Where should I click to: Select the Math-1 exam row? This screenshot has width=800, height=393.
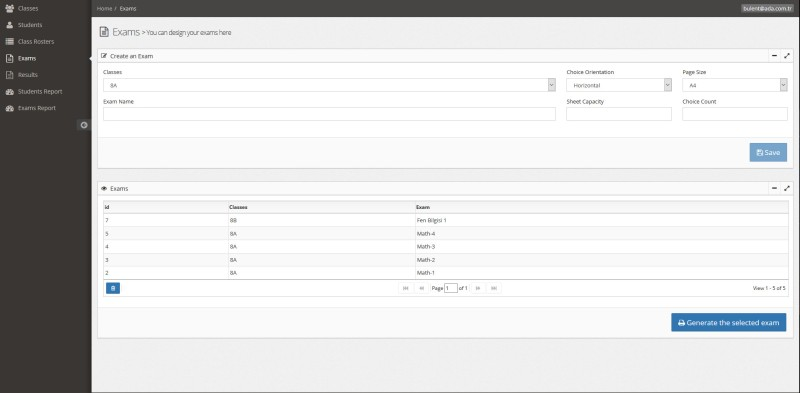click(x=446, y=273)
